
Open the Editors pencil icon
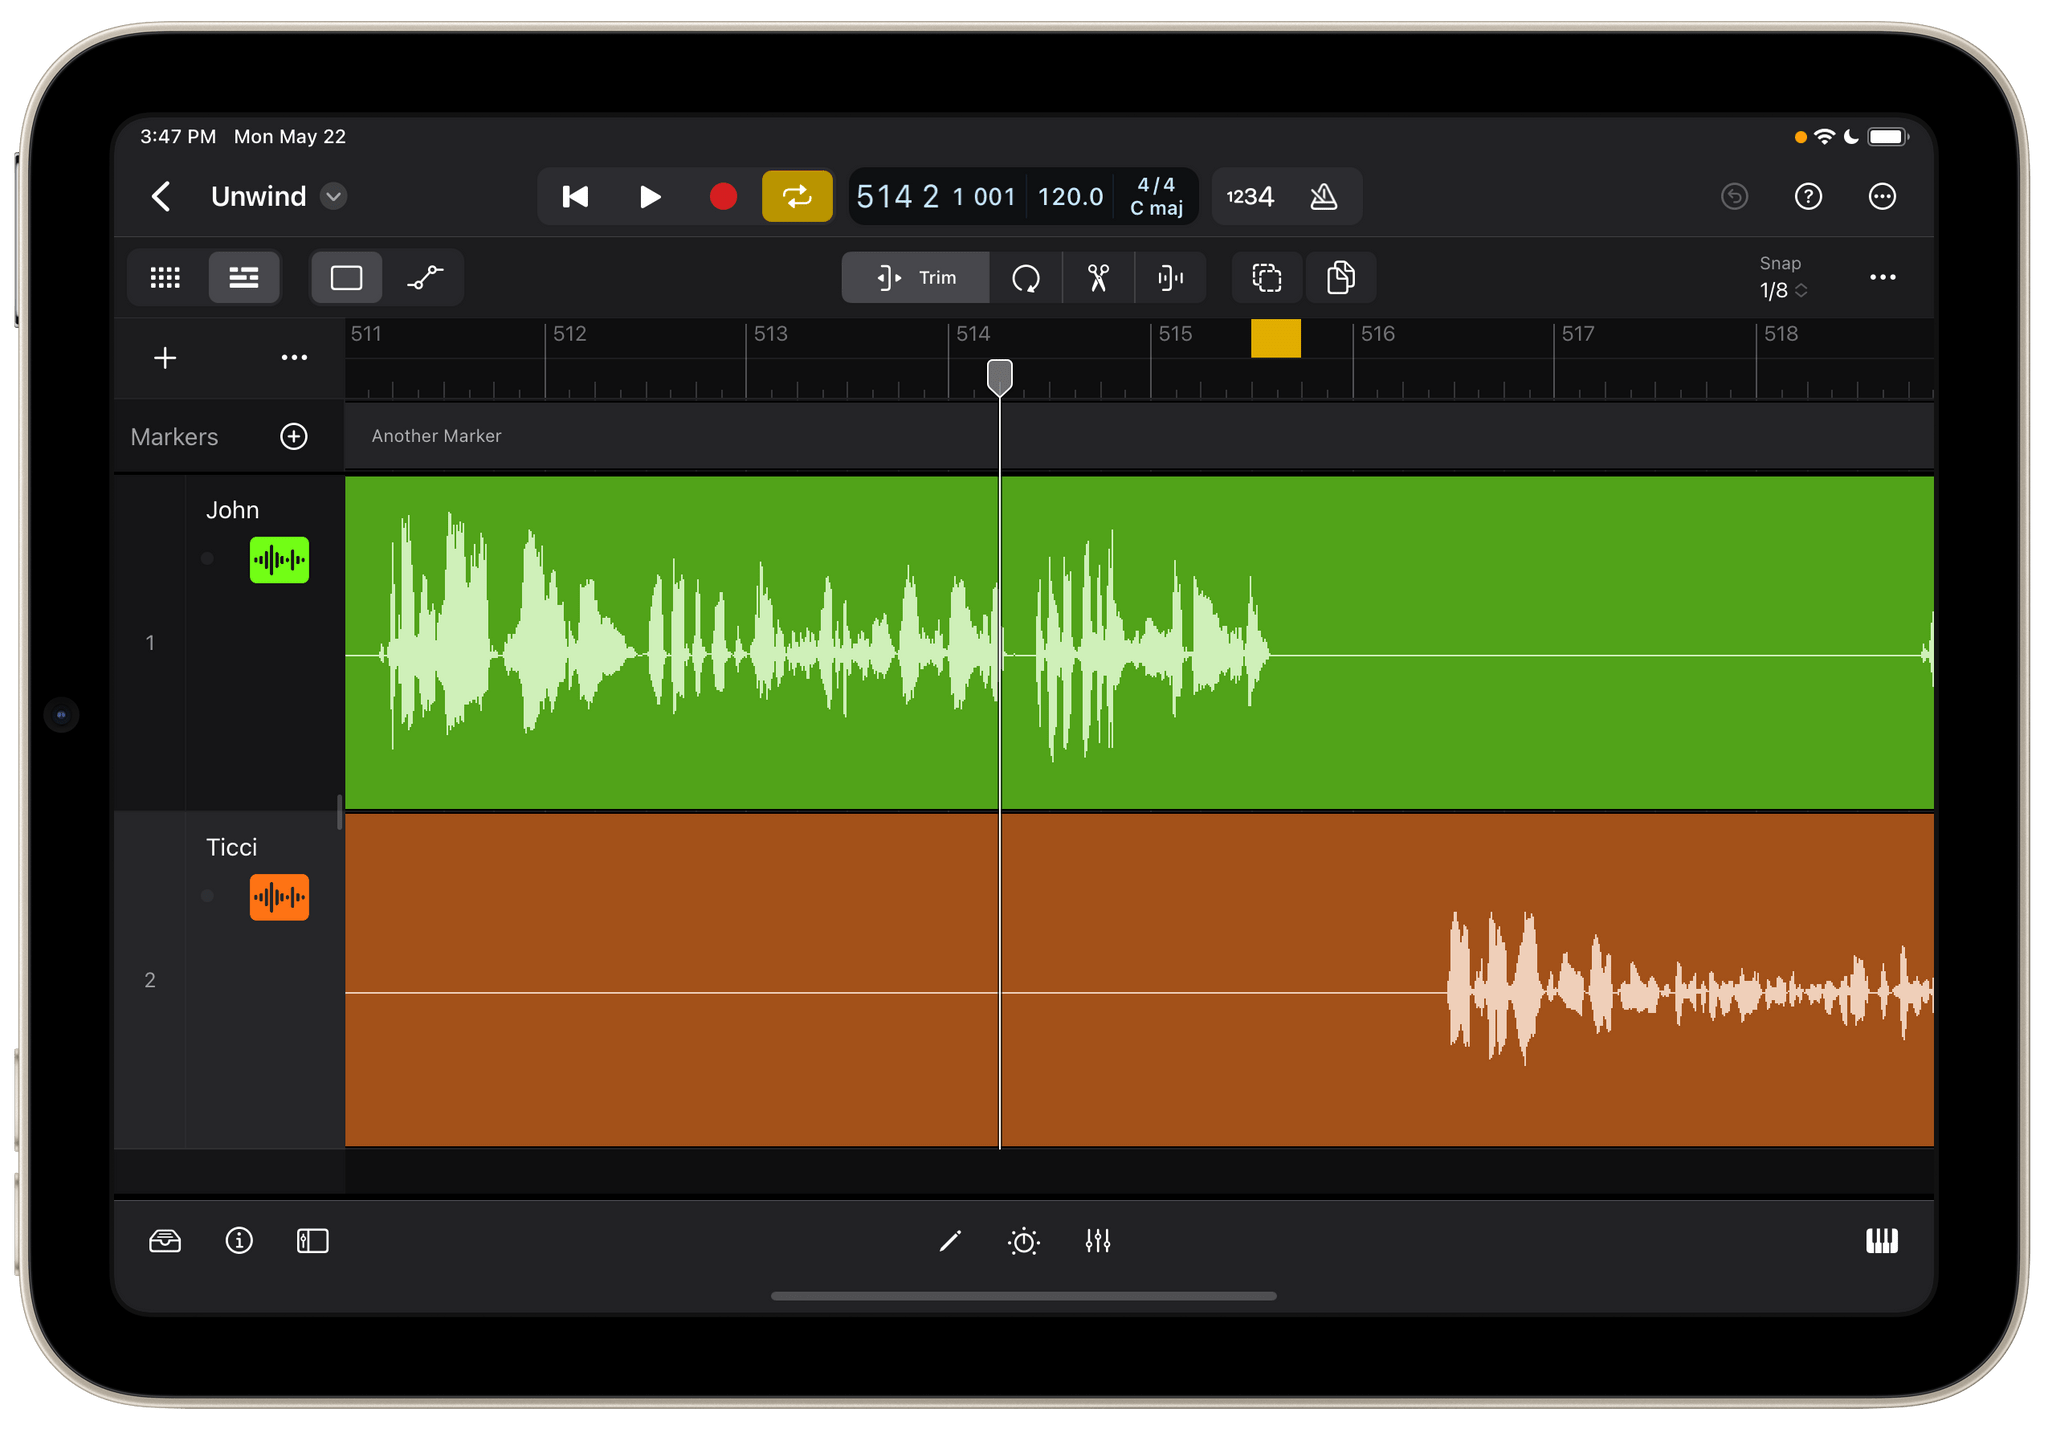pyautogui.click(x=950, y=1241)
